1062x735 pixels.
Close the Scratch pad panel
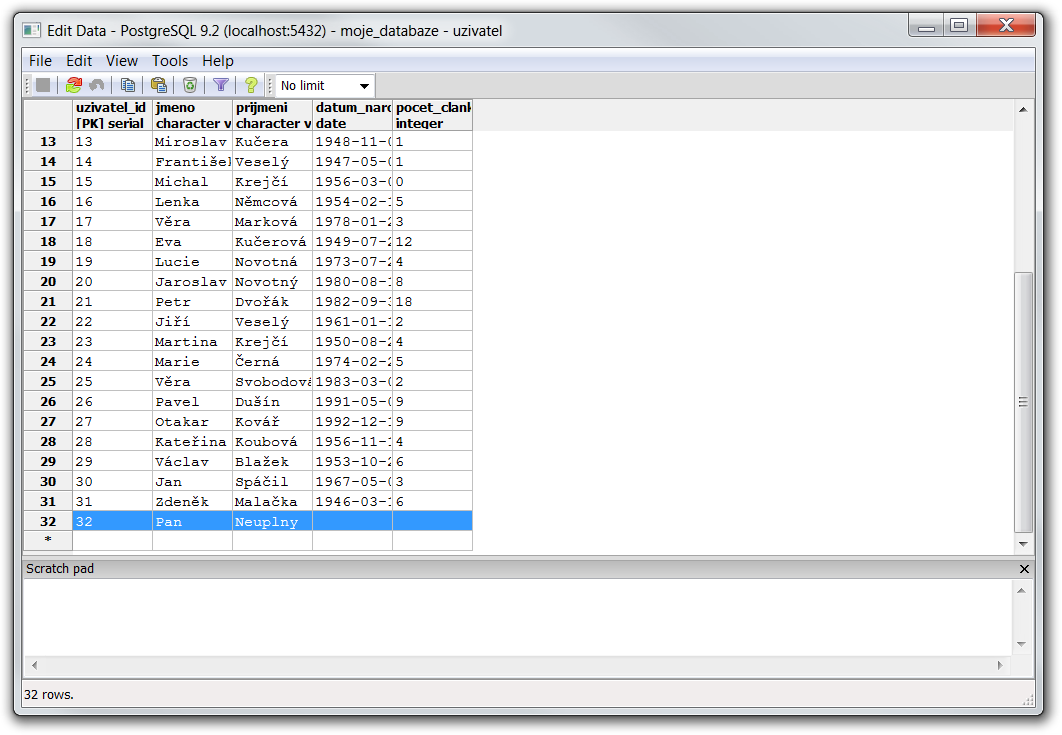(x=1024, y=569)
